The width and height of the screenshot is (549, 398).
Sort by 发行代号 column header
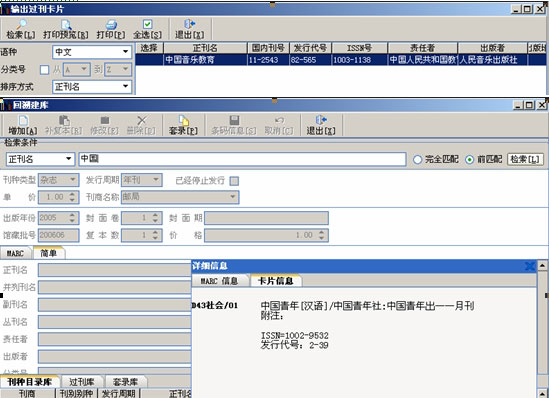click(x=310, y=48)
